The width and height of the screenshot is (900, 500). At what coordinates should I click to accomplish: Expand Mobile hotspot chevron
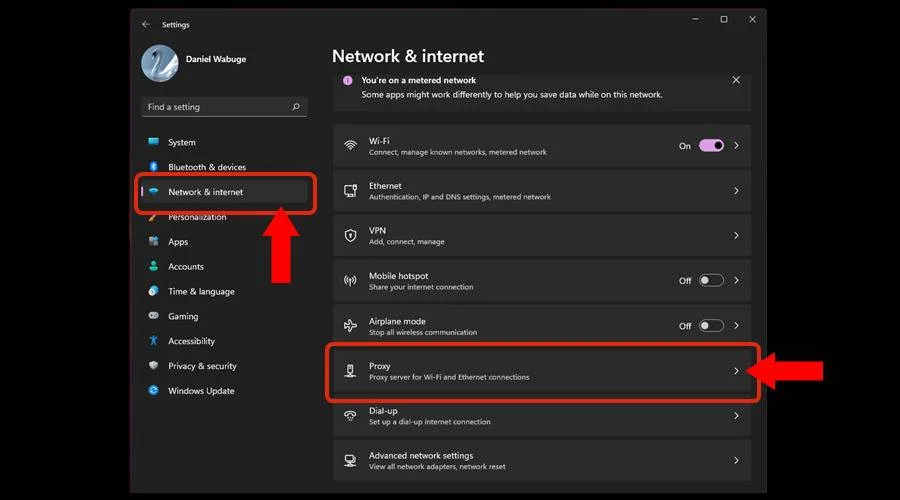pyautogui.click(x=736, y=280)
